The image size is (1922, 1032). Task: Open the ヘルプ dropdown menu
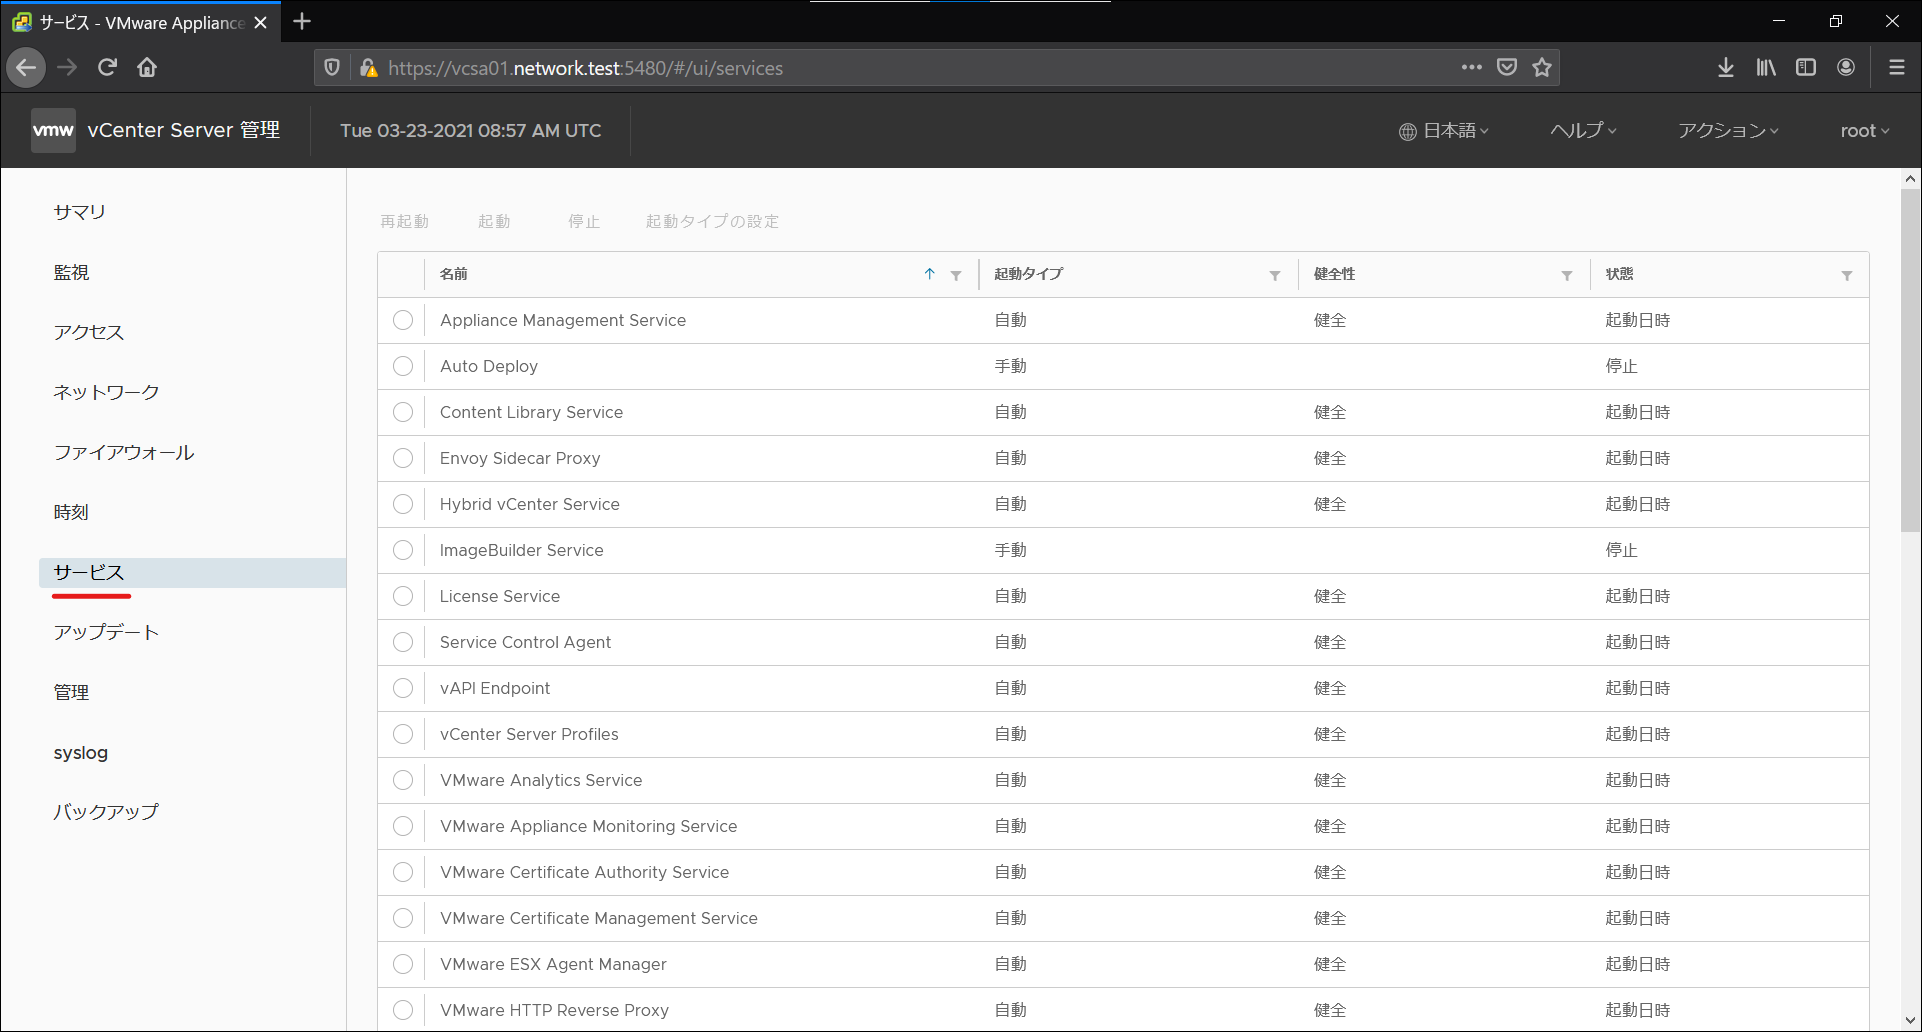click(x=1583, y=131)
